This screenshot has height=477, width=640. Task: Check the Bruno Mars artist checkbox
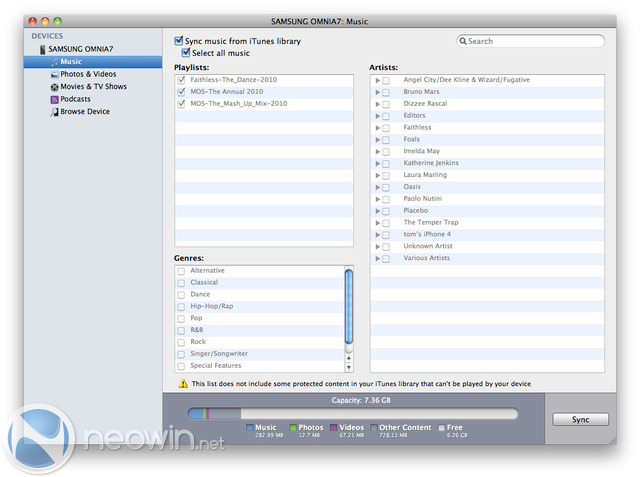(x=386, y=93)
